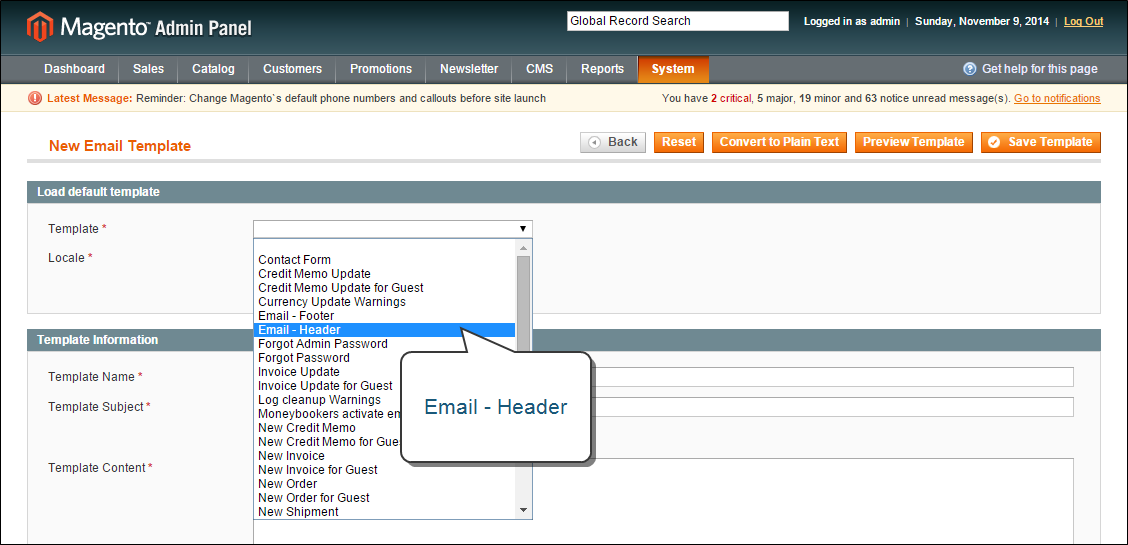The height and width of the screenshot is (545, 1128).
Task: Click the Template Name input field
Action: coord(832,377)
